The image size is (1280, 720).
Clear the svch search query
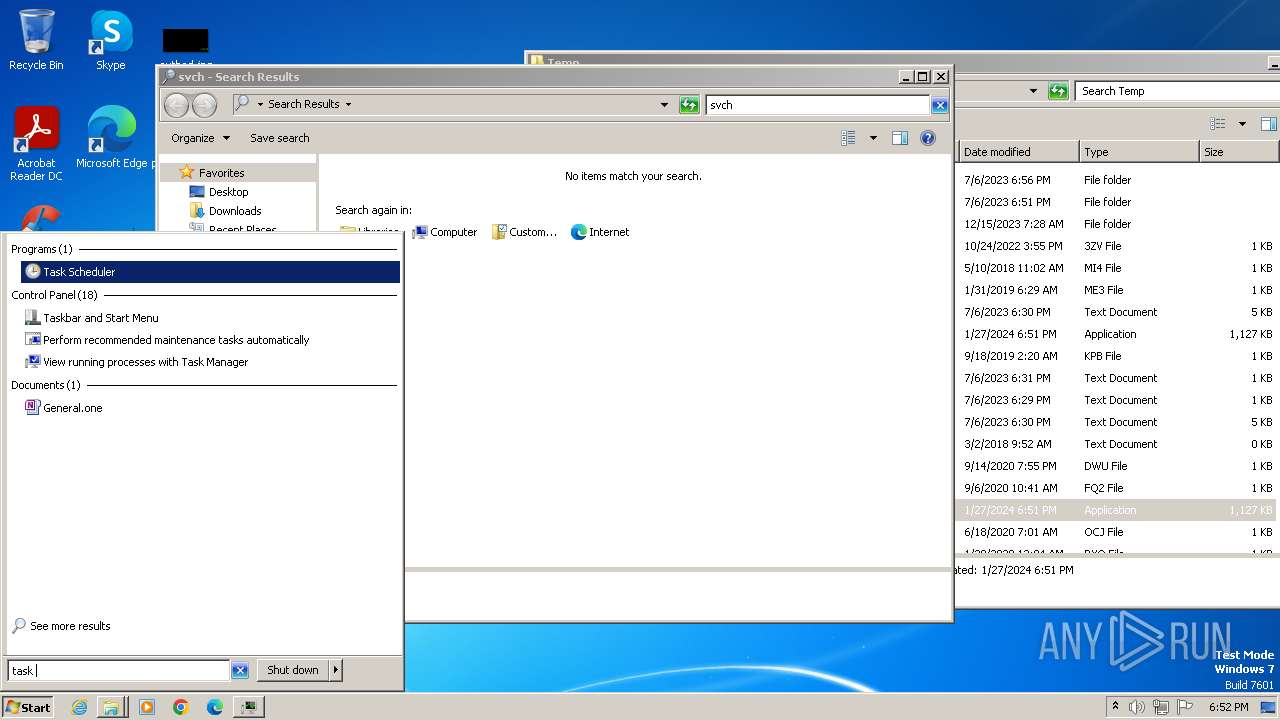939,105
